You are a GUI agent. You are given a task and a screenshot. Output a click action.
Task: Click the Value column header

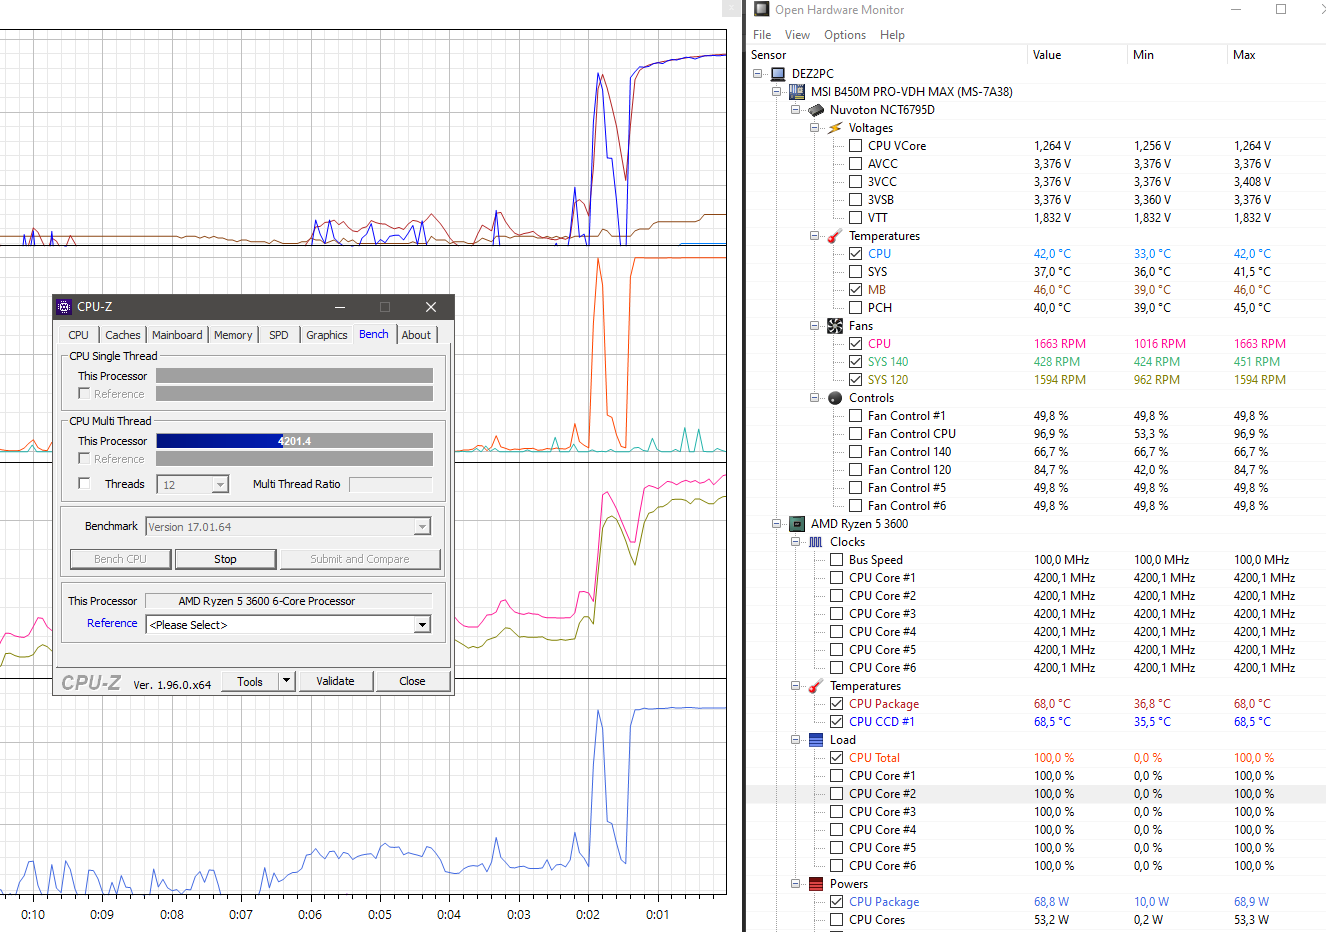pos(1077,55)
